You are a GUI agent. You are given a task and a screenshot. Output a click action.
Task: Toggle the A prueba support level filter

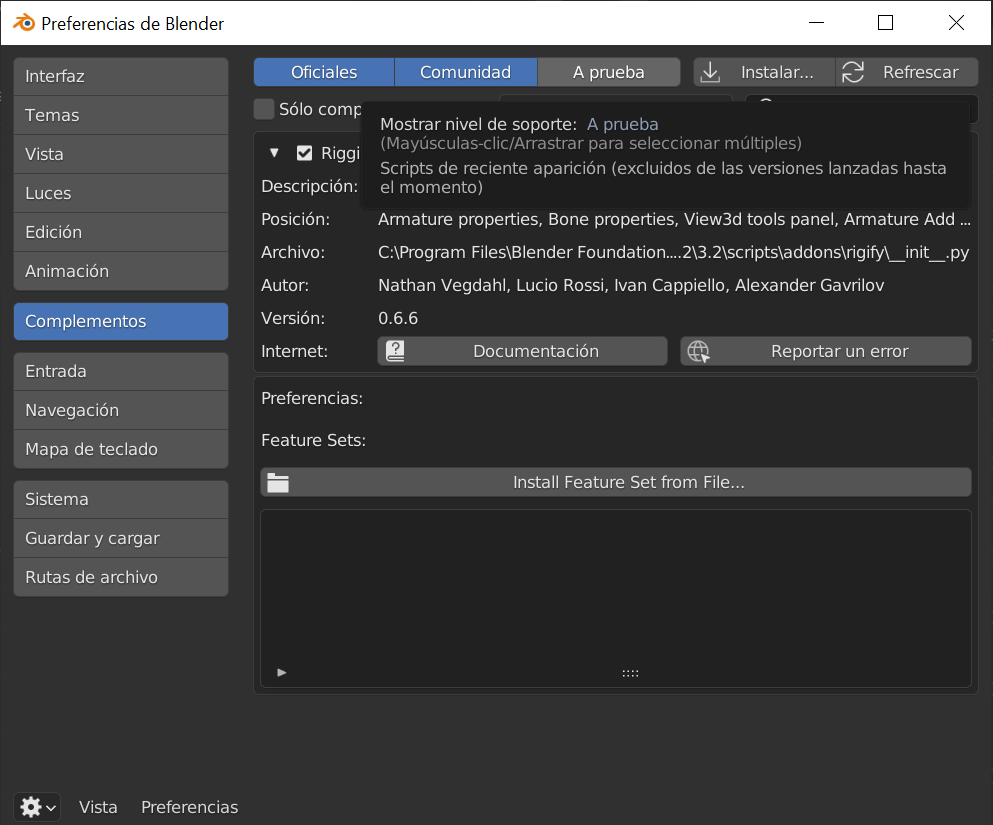[x=608, y=72]
